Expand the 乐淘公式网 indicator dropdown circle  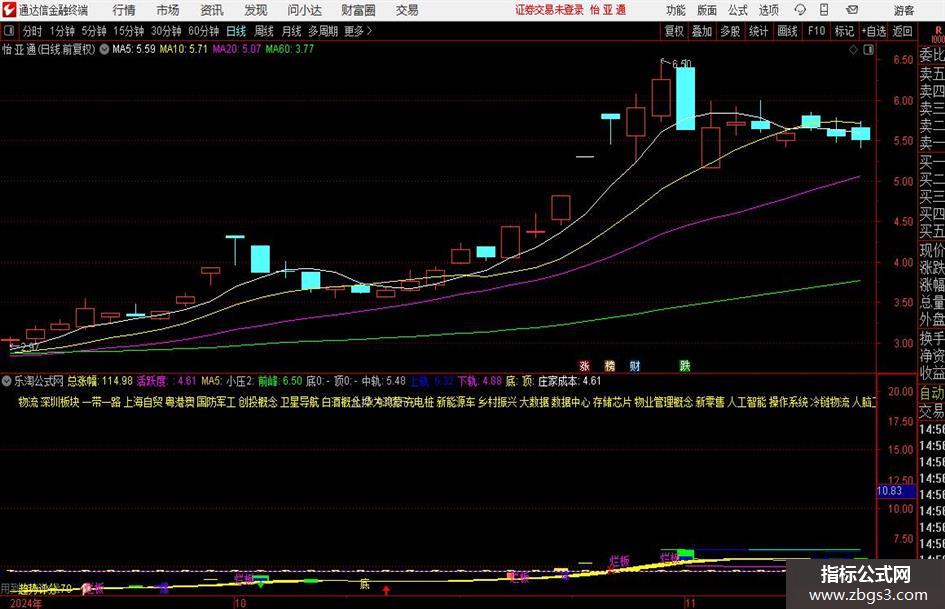click(x=7, y=381)
